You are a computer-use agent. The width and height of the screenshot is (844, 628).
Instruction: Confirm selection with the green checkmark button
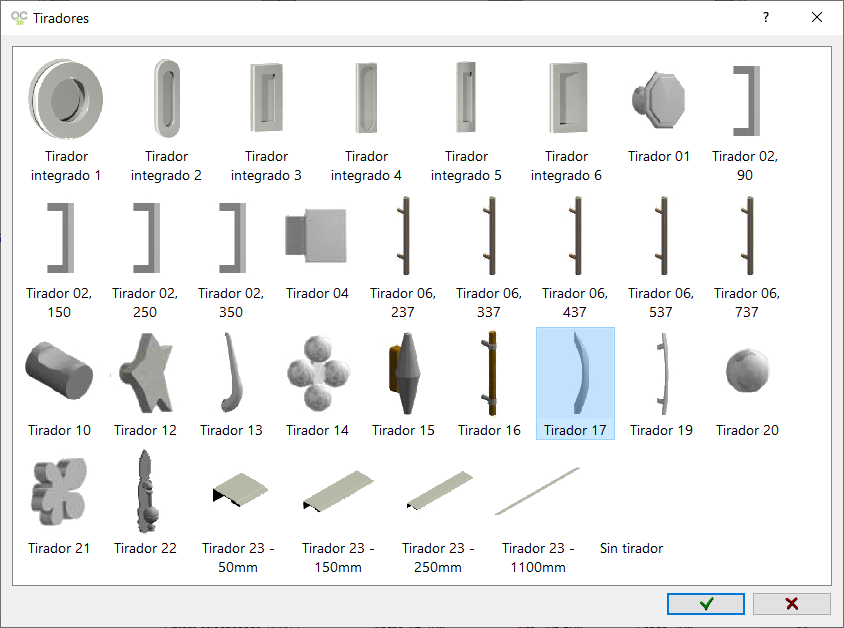(706, 604)
